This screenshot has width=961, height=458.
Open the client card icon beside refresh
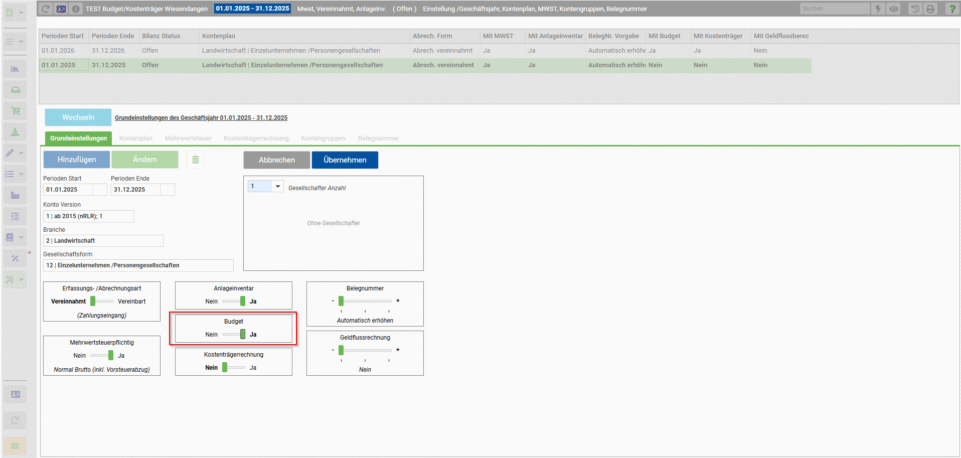(61, 9)
